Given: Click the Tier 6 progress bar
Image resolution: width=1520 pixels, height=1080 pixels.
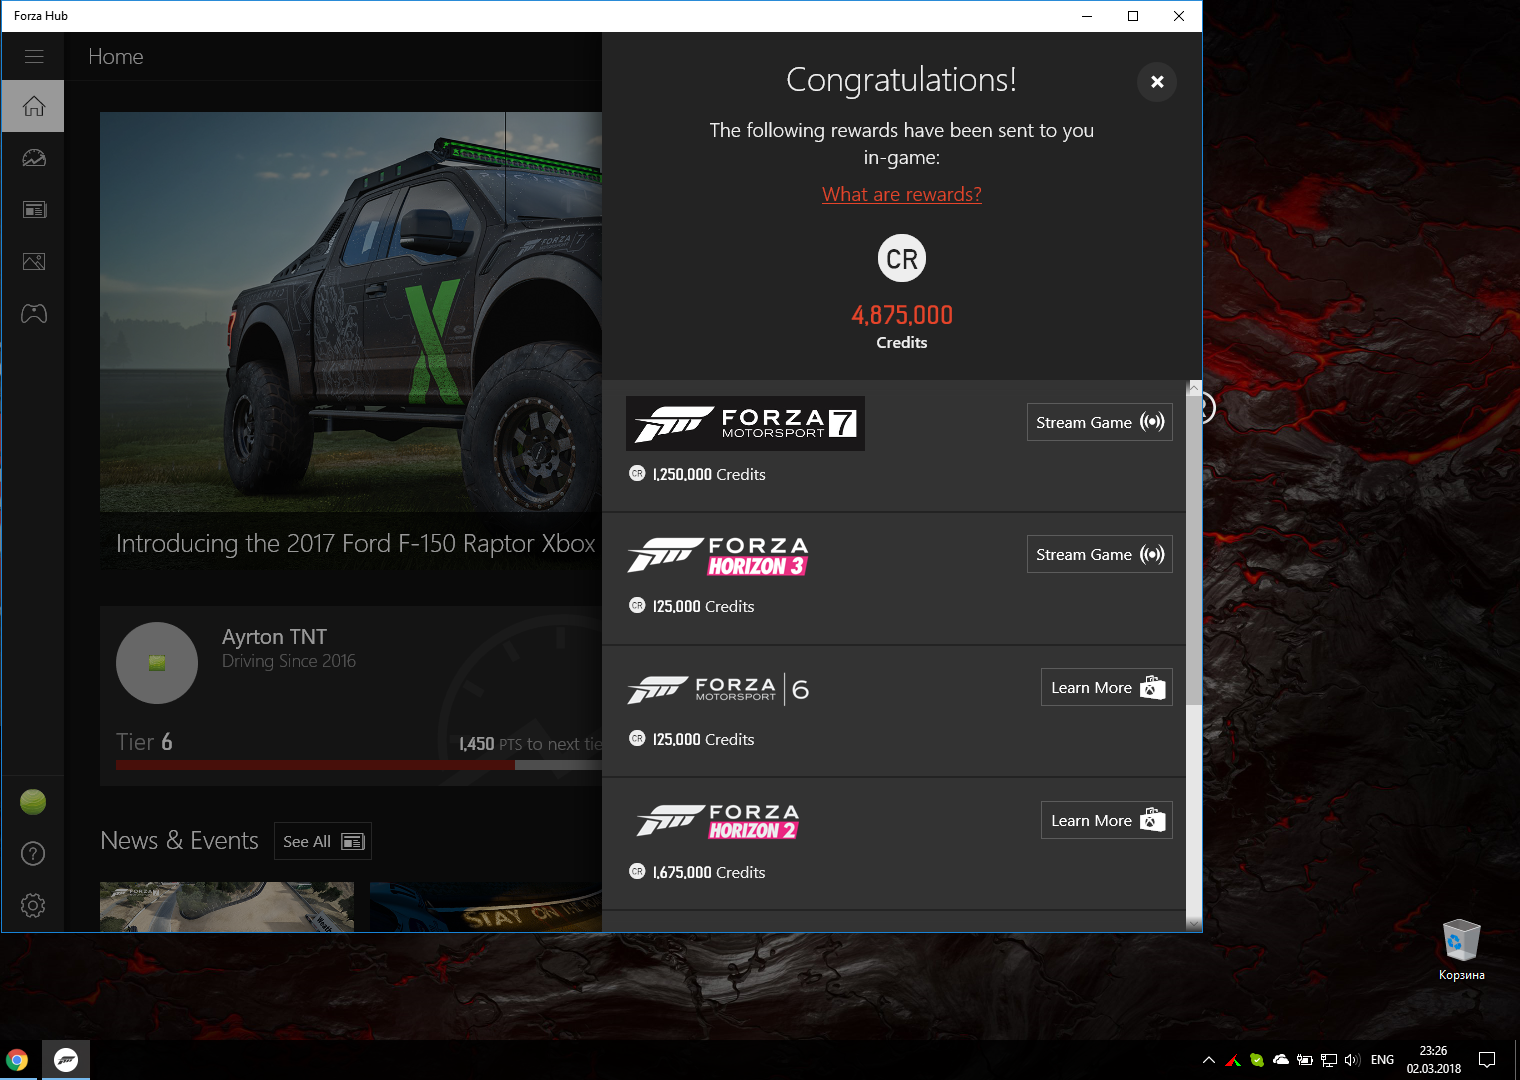Looking at the screenshot, I should click(x=359, y=765).
